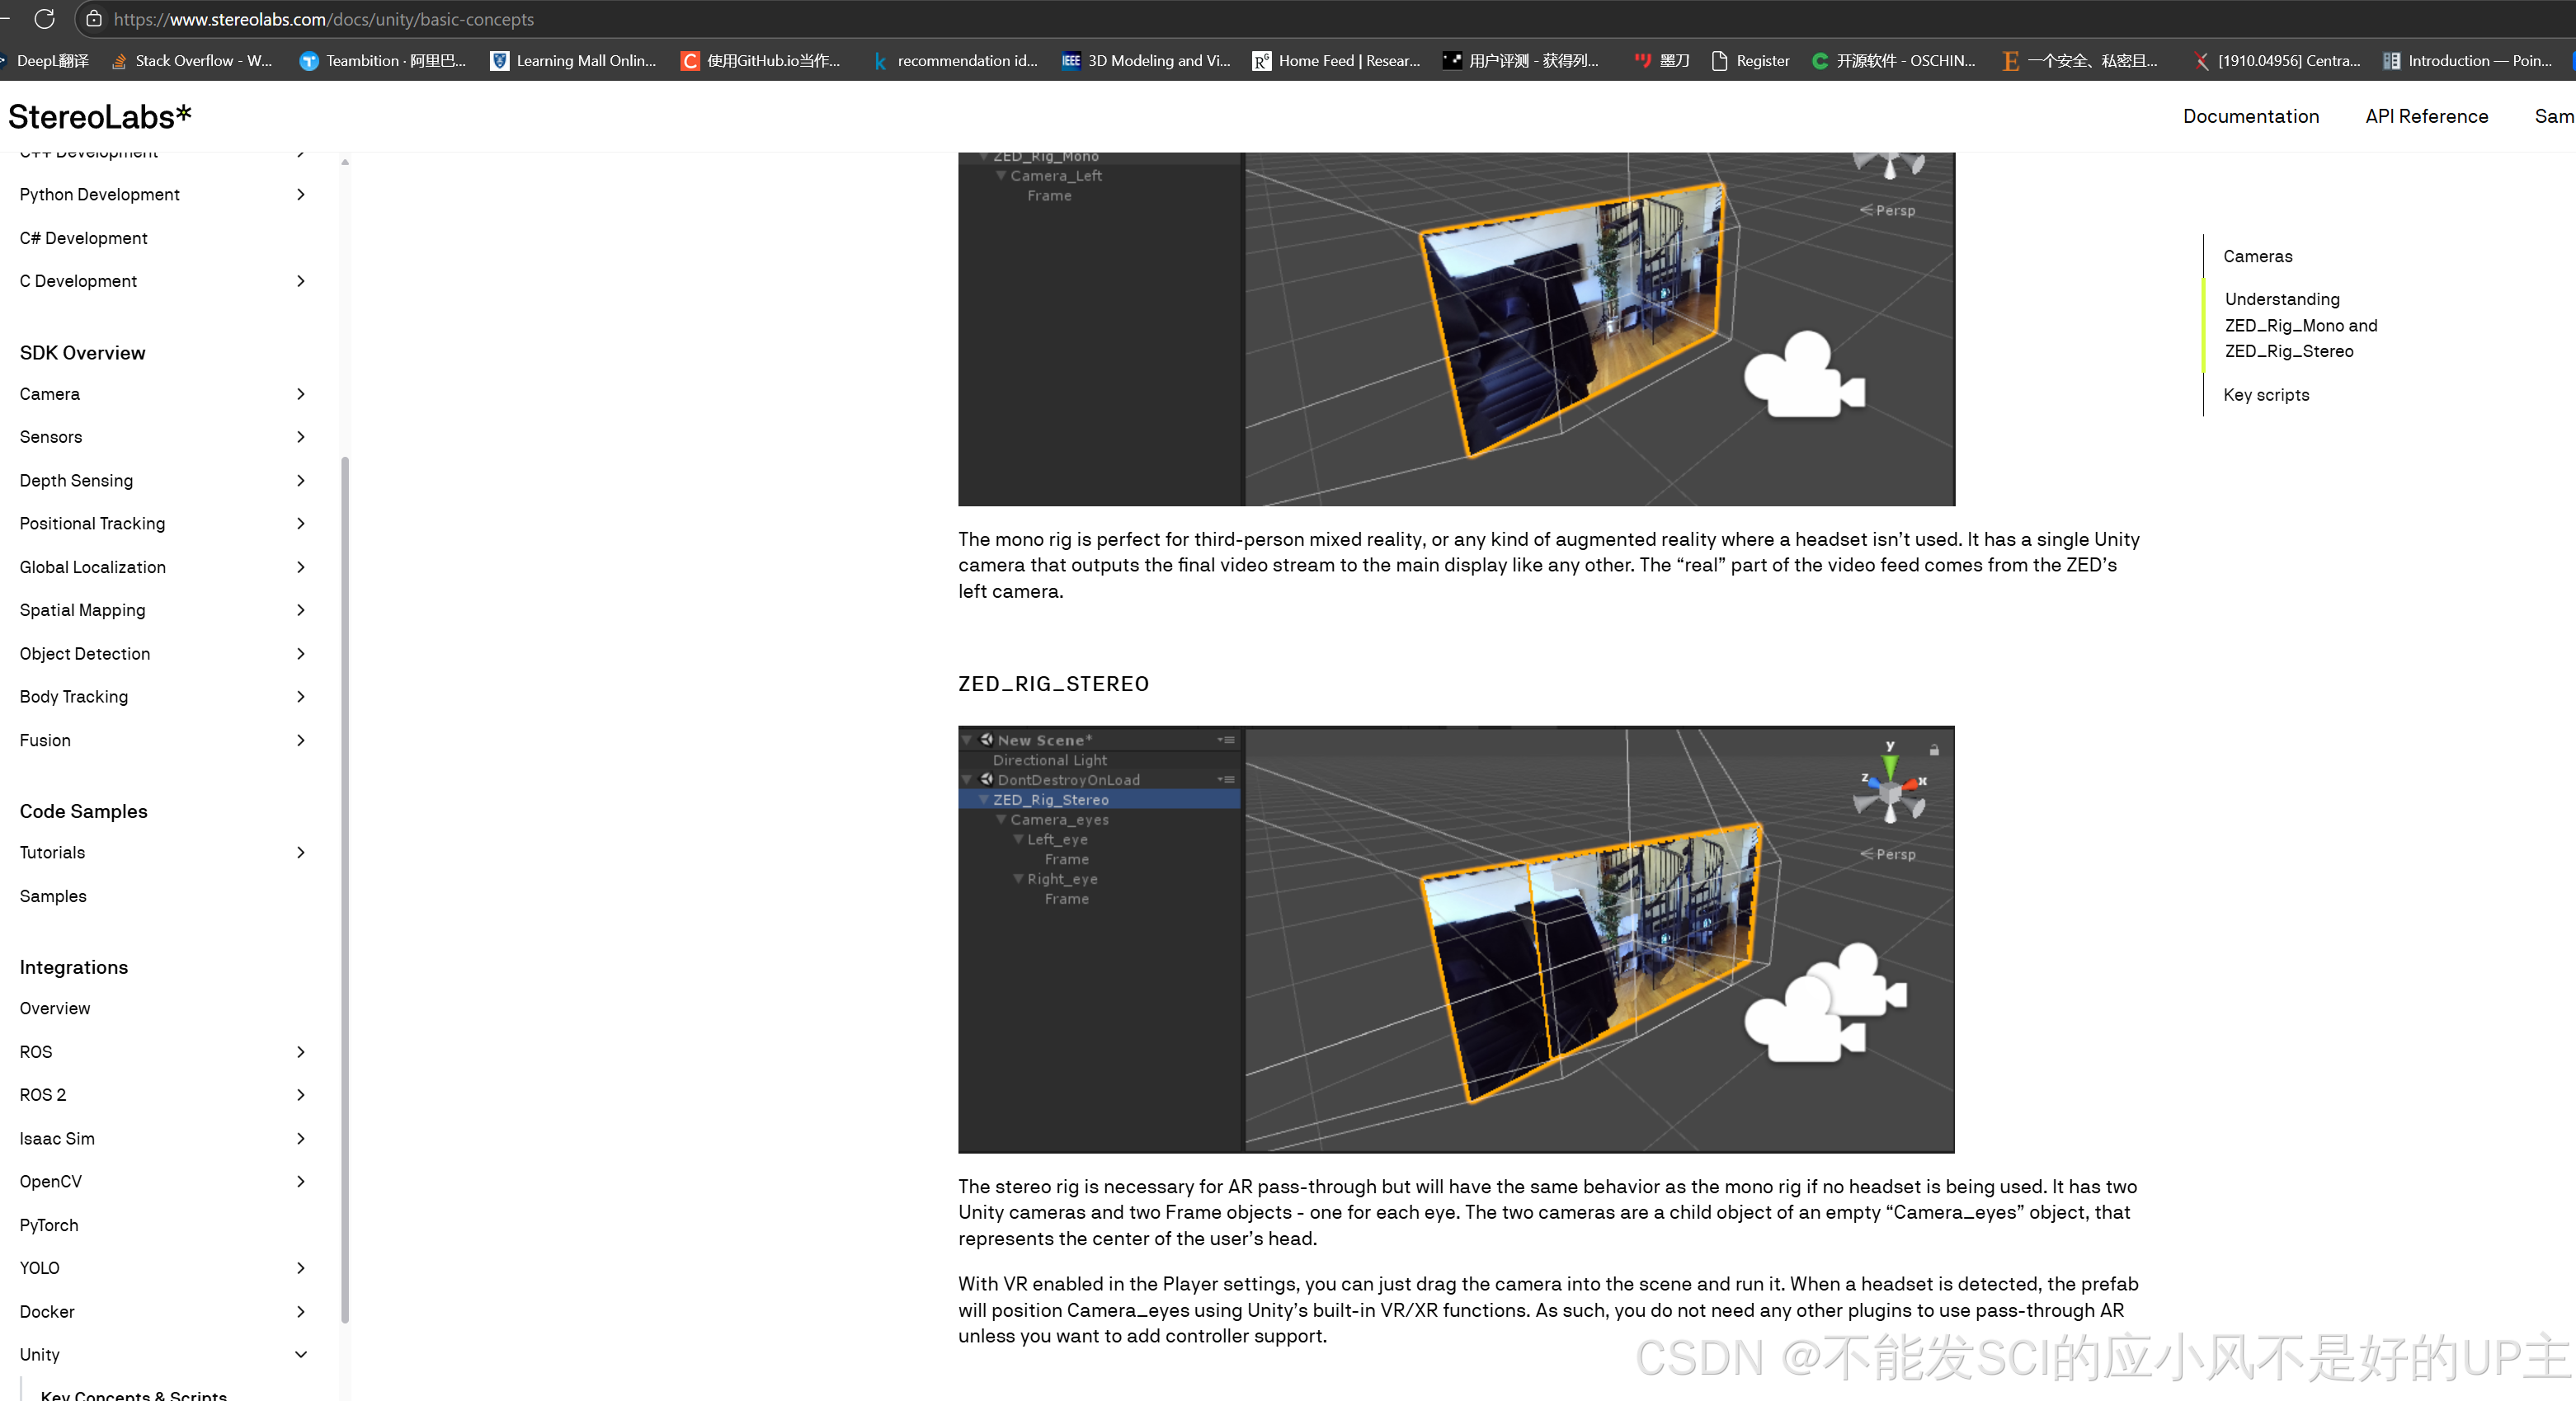The image size is (2576, 1401).
Task: Open the Documentation menu item
Action: (x=2250, y=116)
